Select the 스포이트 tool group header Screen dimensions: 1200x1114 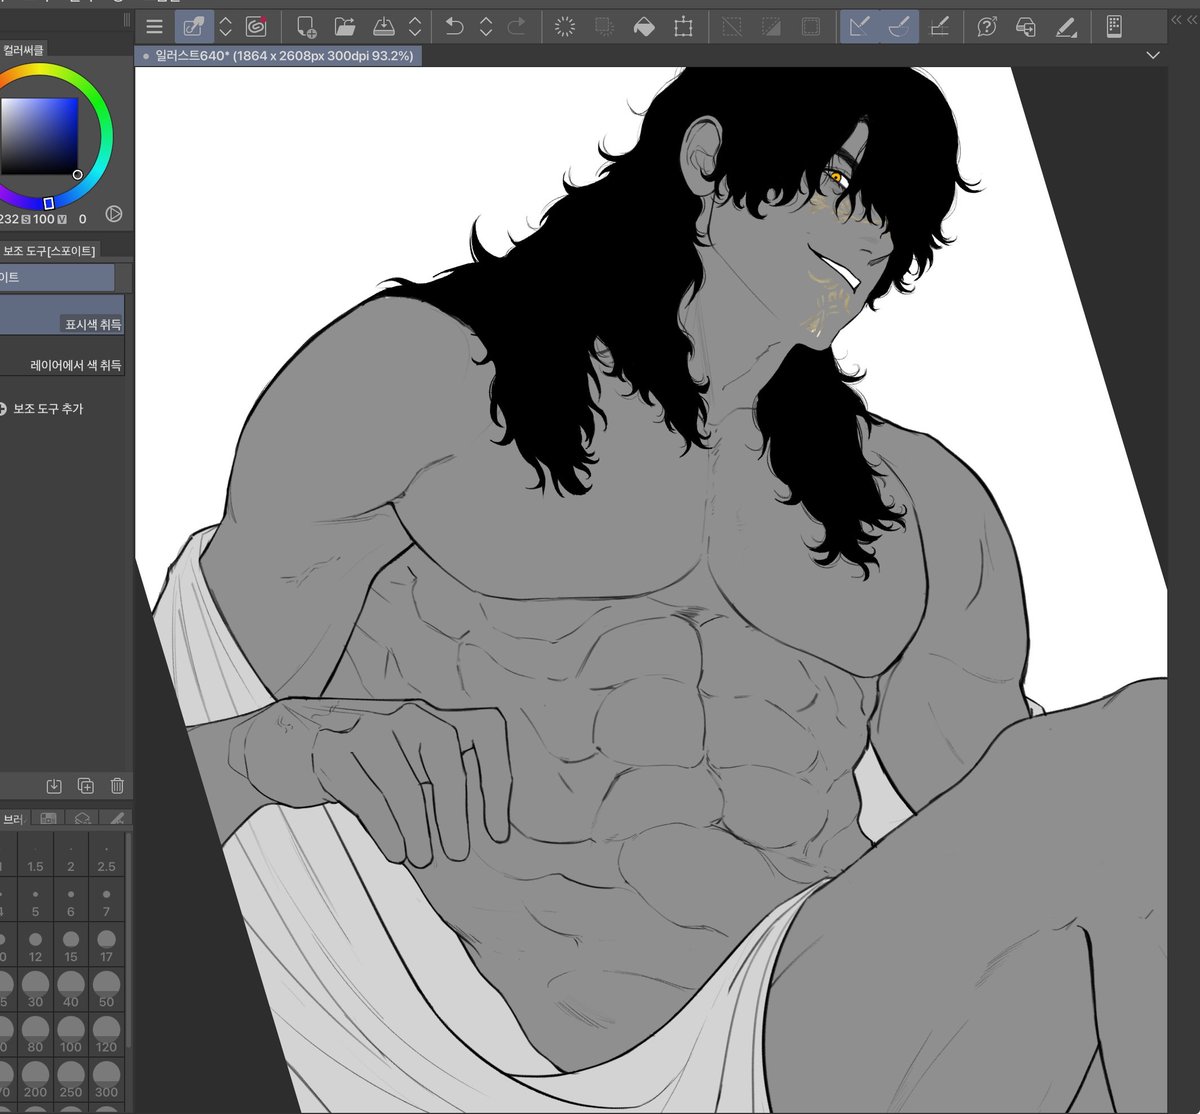click(x=57, y=277)
